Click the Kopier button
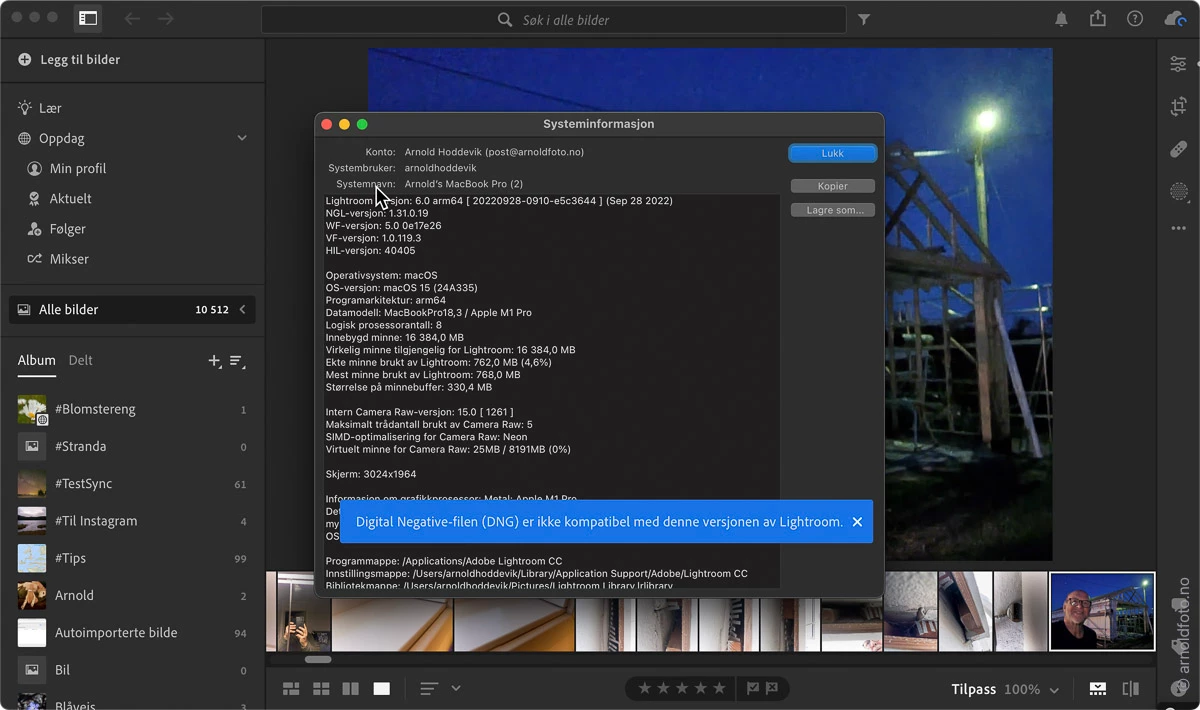The image size is (1200, 710). 832,186
